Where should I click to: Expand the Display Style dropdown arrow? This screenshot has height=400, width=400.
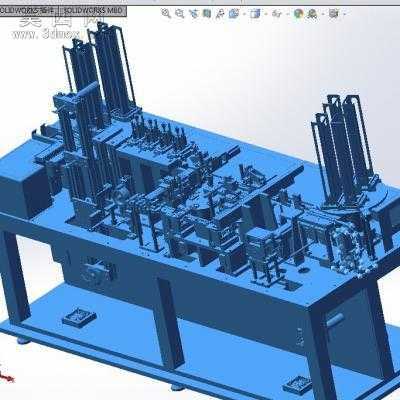coord(266,14)
